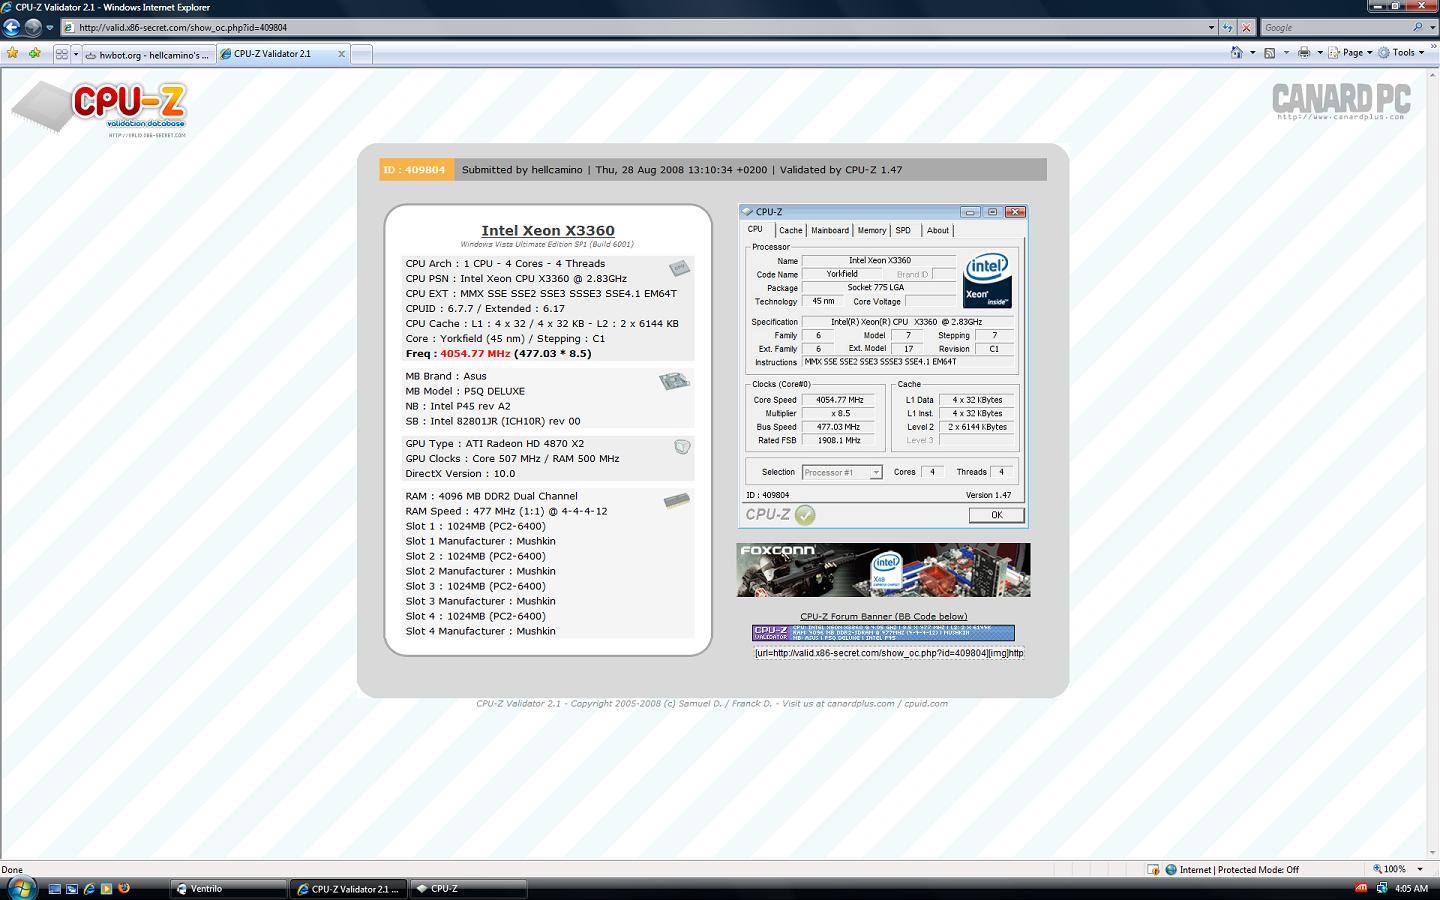Screen dimensions: 1440x900
Task: Launch Internet Explorer from quick launch
Action: pos(89,888)
